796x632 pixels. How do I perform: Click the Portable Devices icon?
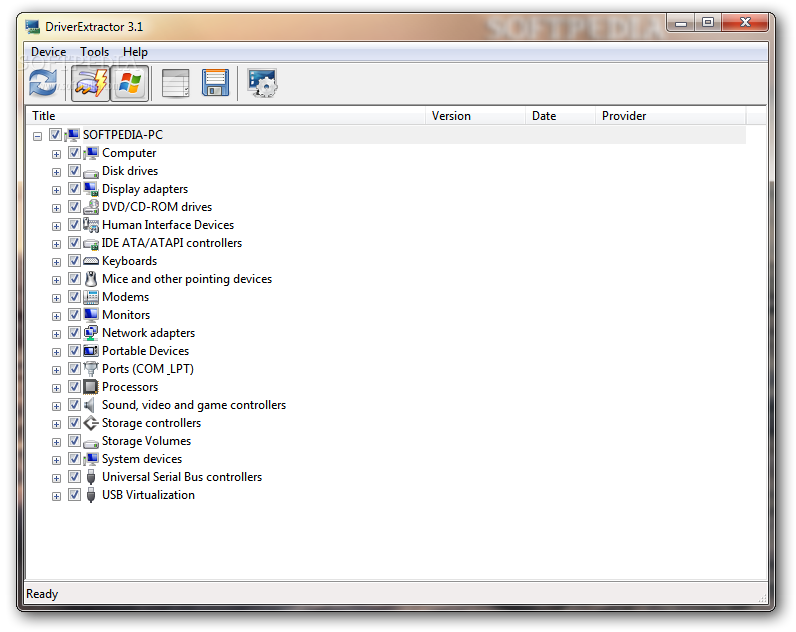coord(91,351)
